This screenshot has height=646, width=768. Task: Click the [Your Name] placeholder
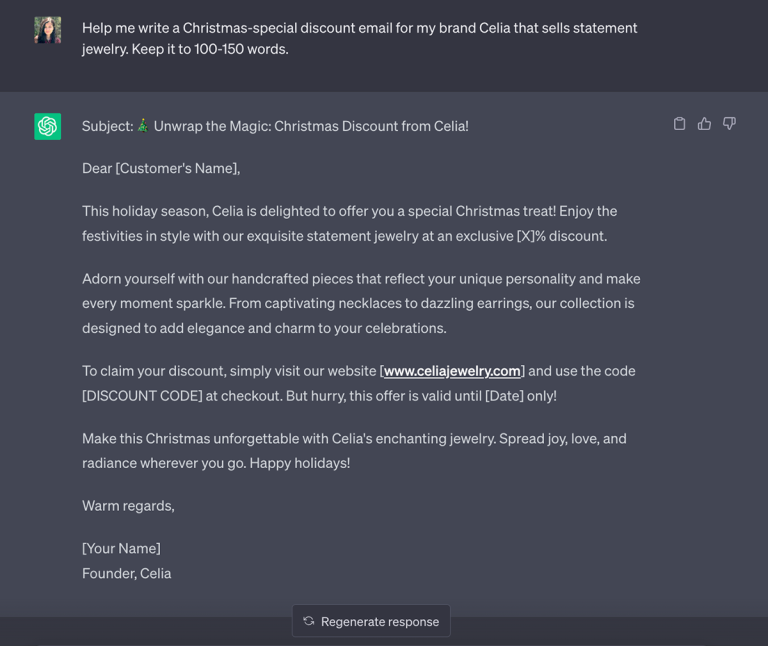[x=121, y=548]
